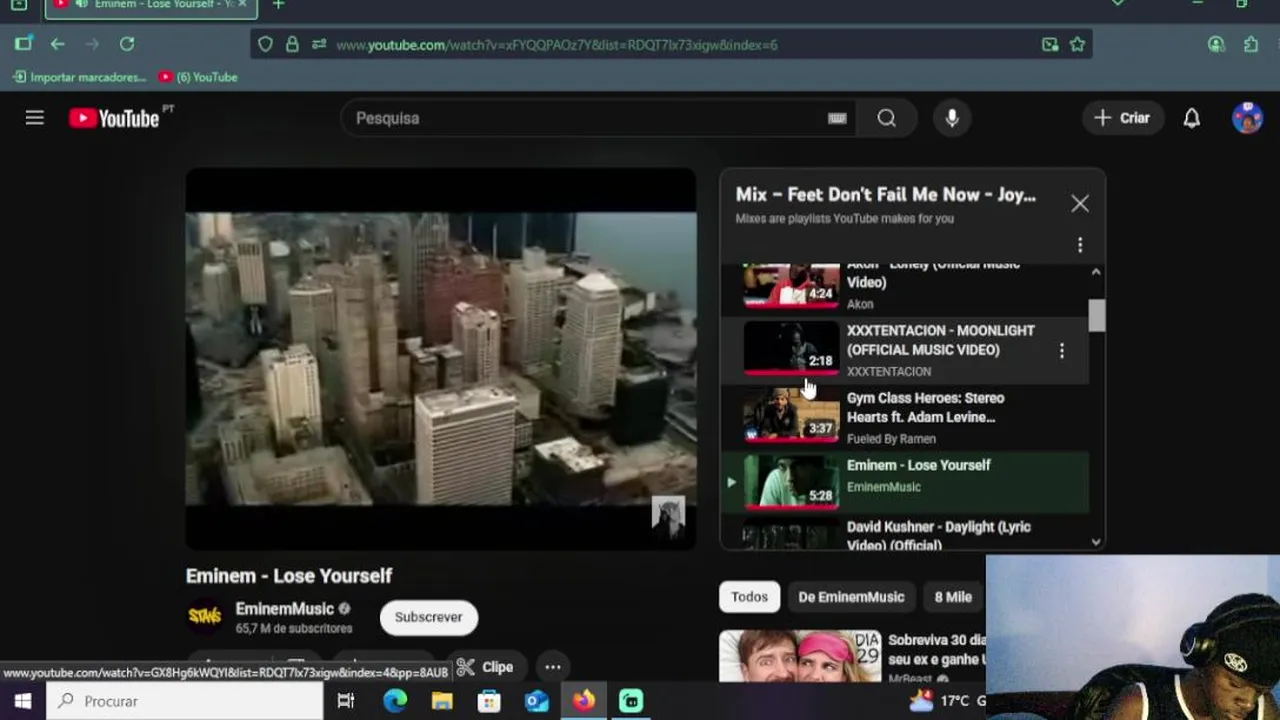Select the 8 Mile filter chip

[953, 597]
